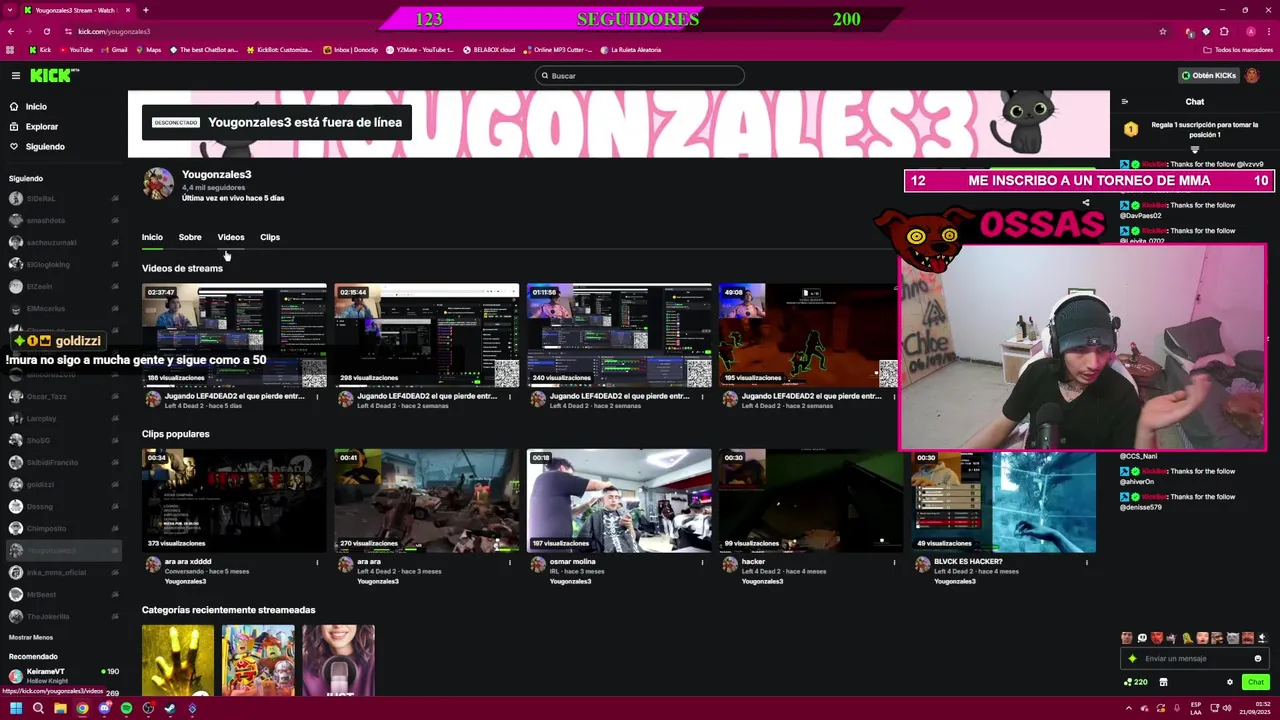Switch to the Clips tab

click(270, 238)
